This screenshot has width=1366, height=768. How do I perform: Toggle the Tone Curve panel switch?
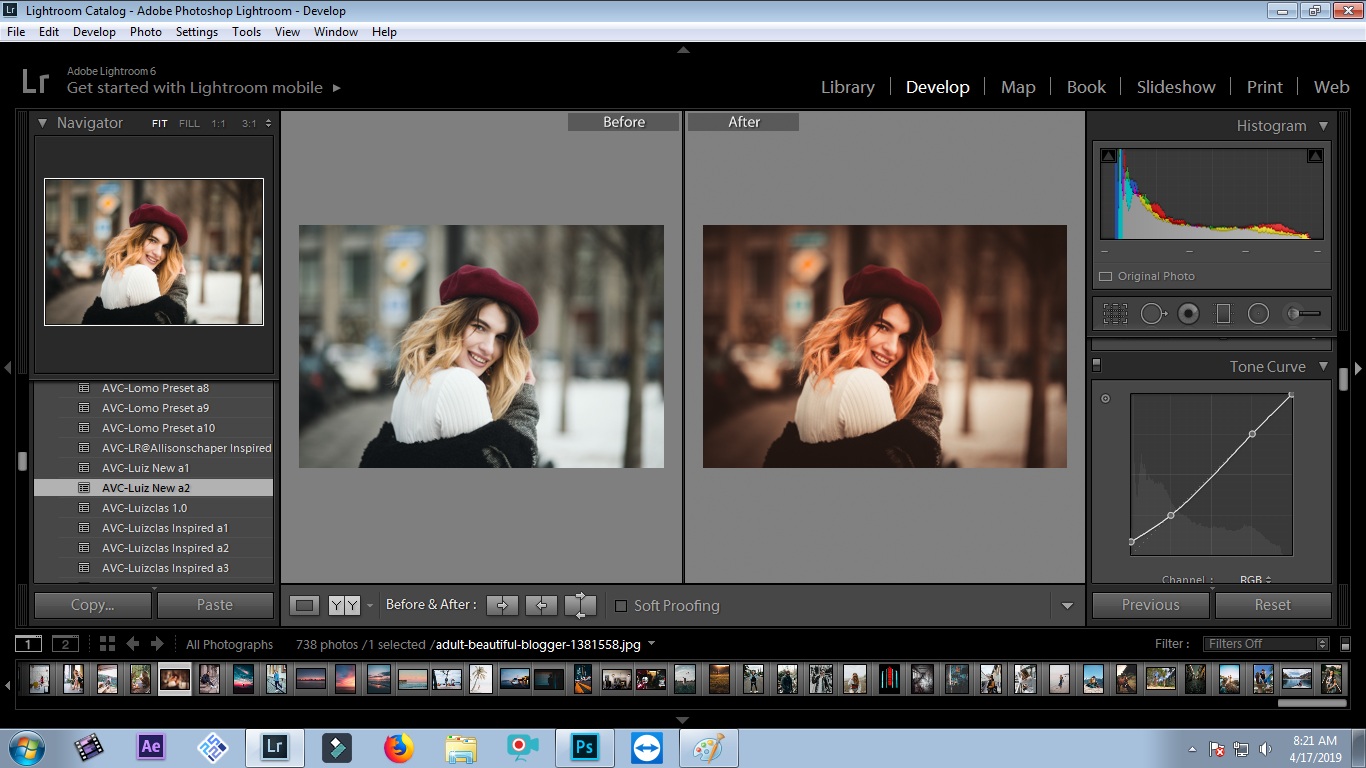tap(1097, 366)
